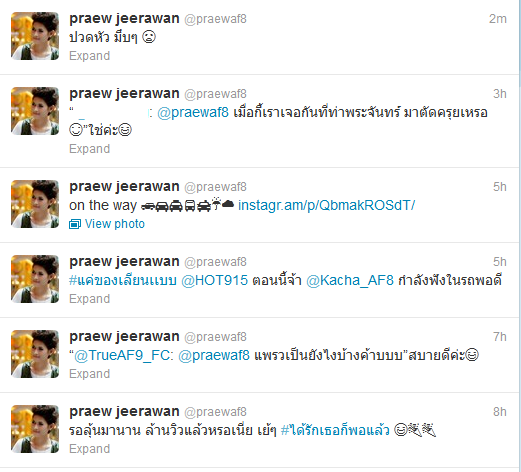Screen dimensions: 521x472
Task: Expand the 8h tweet at the bottom
Action: 89,449
